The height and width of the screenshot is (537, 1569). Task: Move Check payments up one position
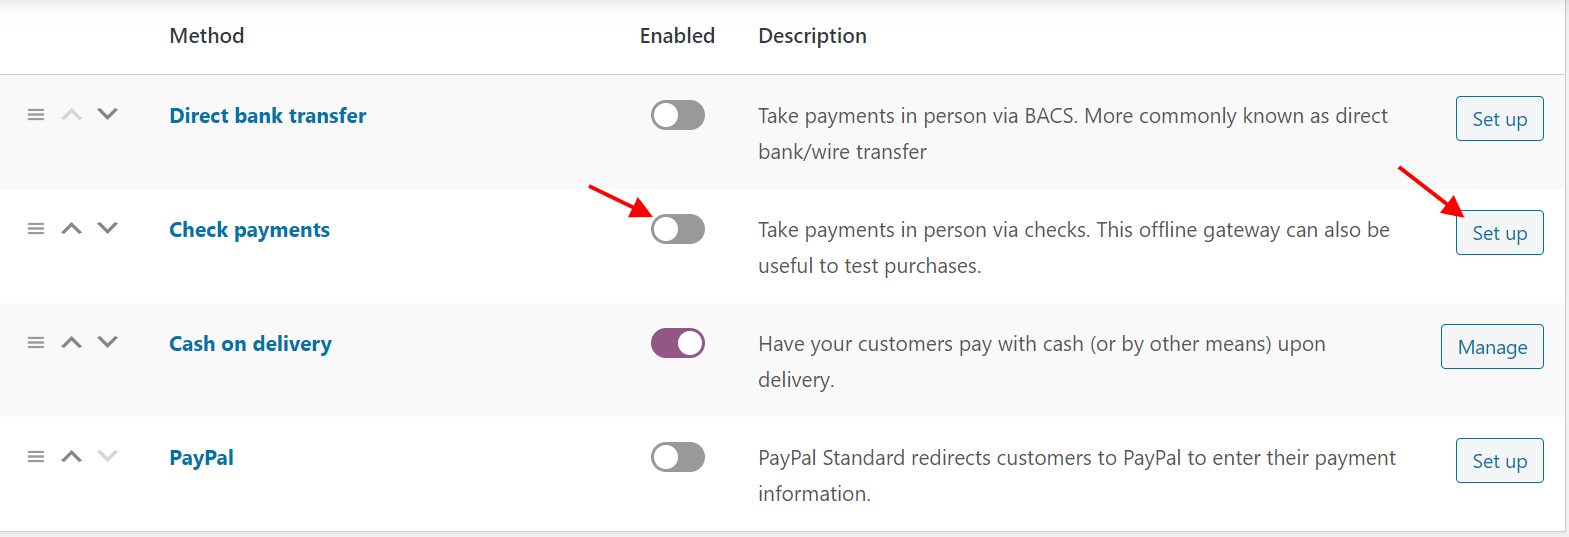point(71,229)
